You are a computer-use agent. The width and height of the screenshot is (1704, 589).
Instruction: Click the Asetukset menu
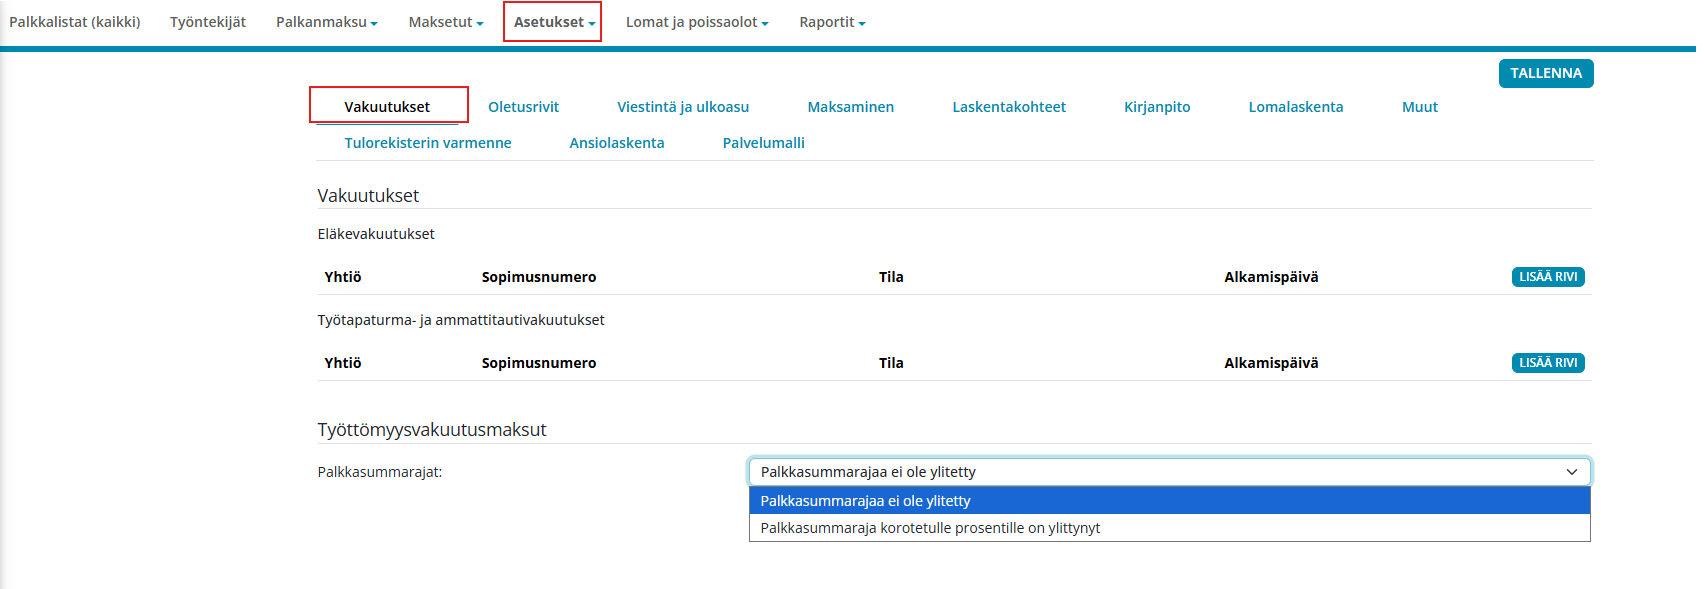point(553,22)
